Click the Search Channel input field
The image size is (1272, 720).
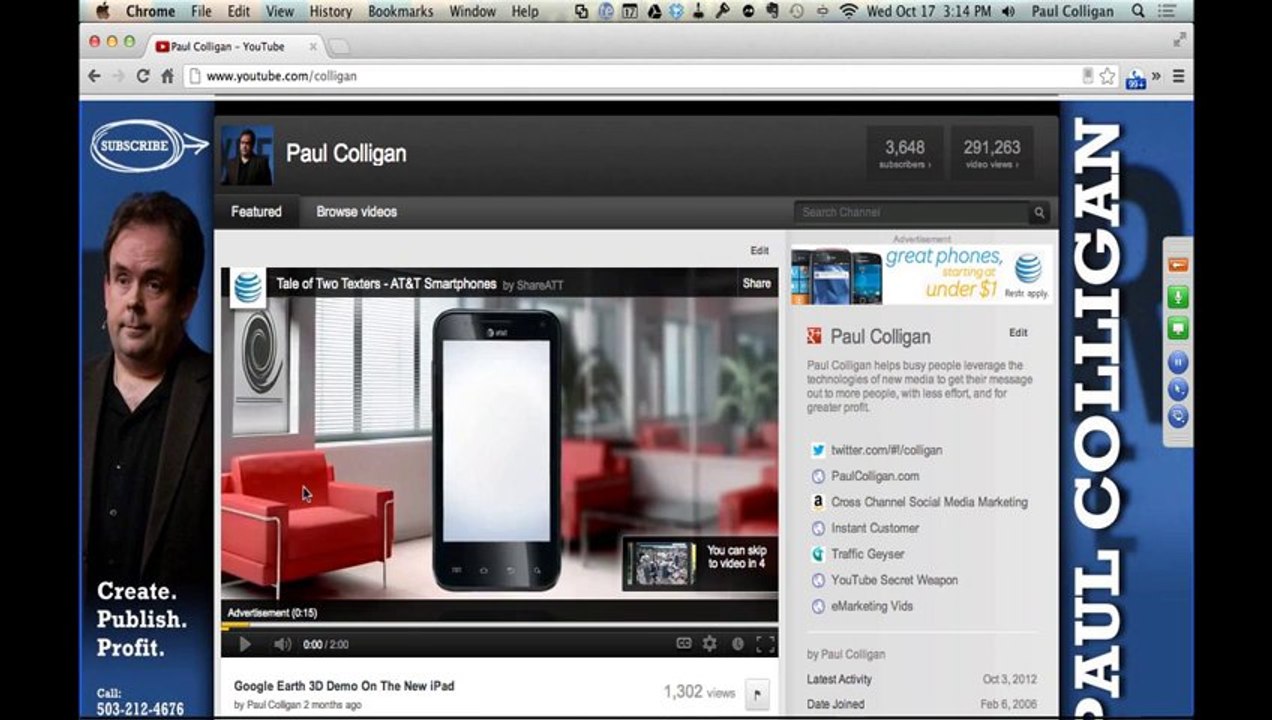(x=912, y=212)
